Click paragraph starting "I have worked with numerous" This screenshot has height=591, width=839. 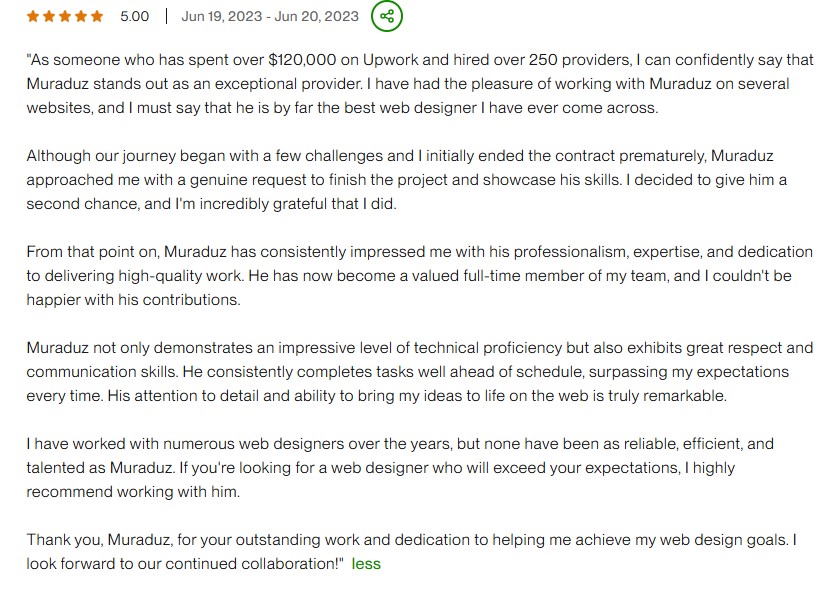point(400,467)
